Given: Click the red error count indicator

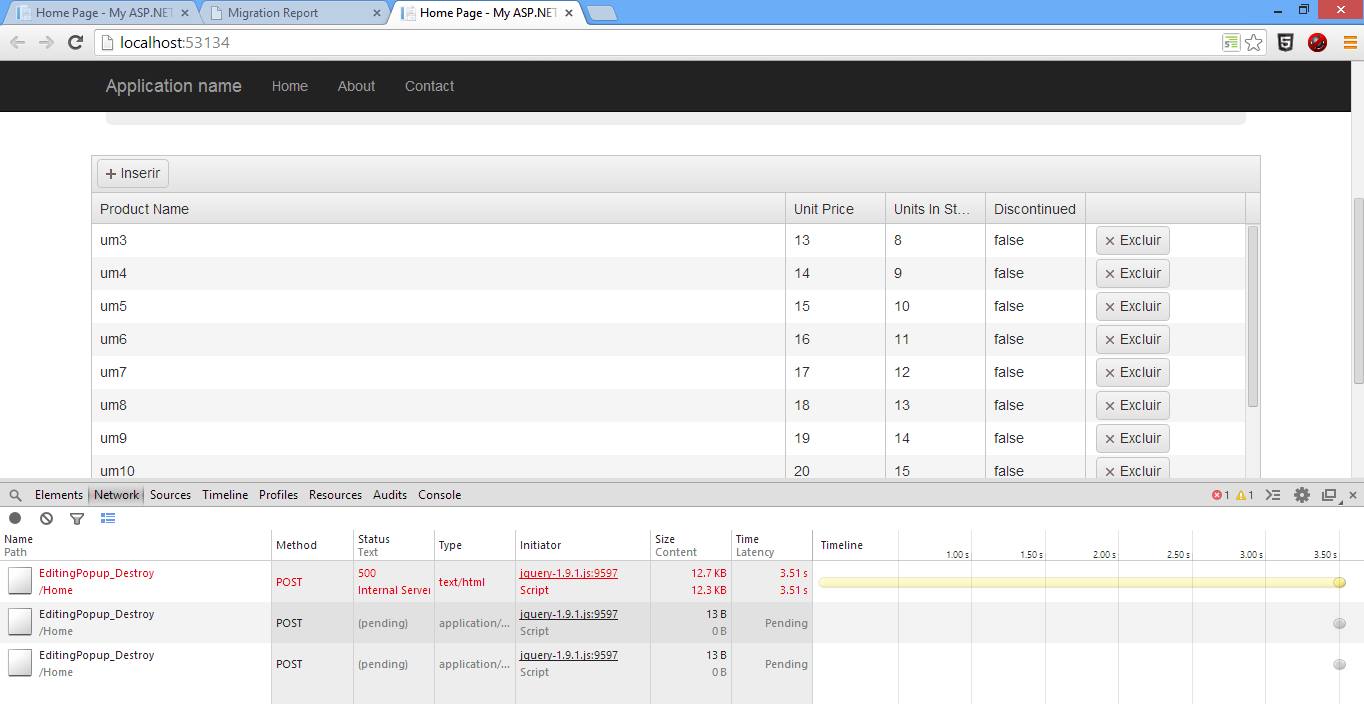Looking at the screenshot, I should (x=1220, y=495).
